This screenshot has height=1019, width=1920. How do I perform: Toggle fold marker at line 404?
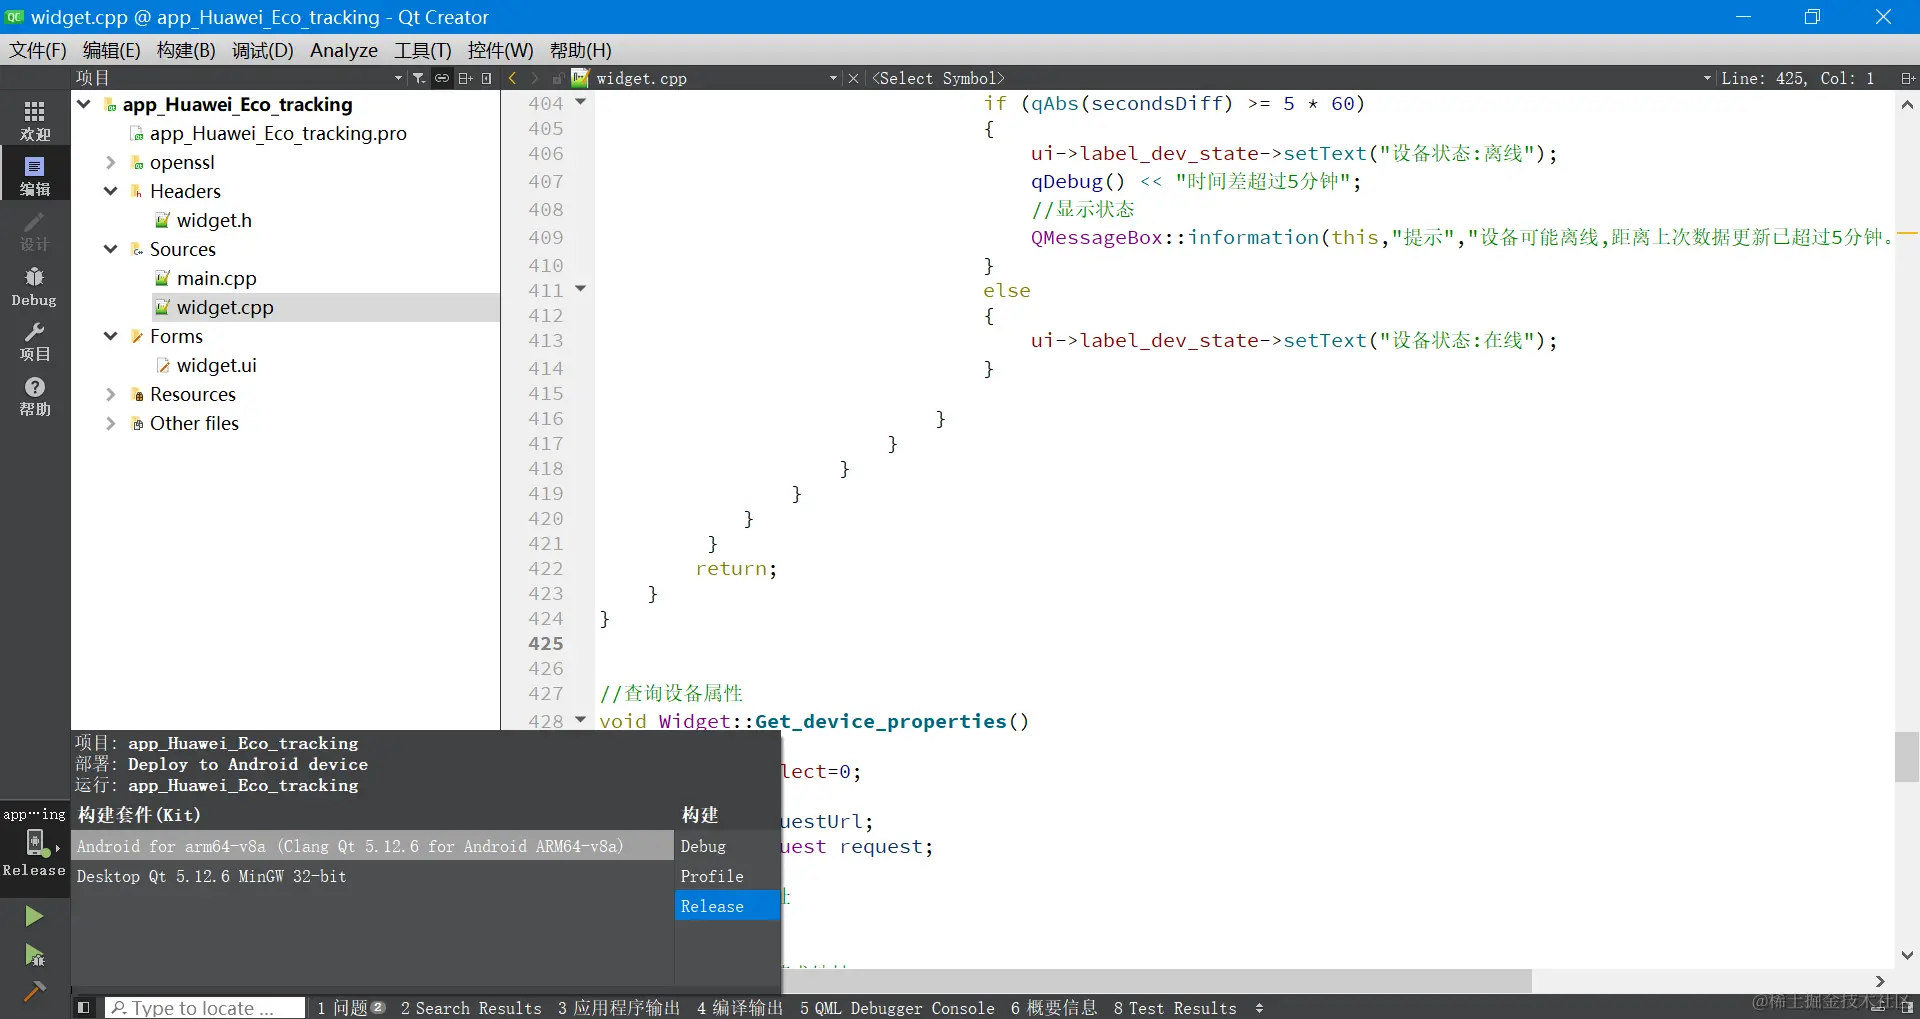[580, 102]
